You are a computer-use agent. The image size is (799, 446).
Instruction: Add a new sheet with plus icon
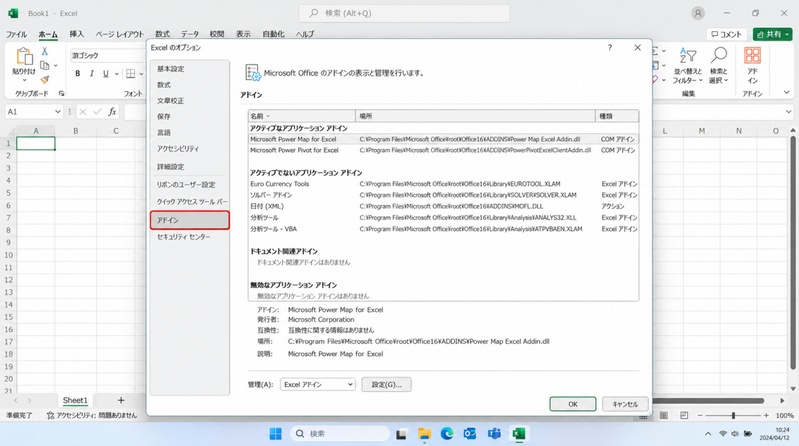(x=121, y=401)
